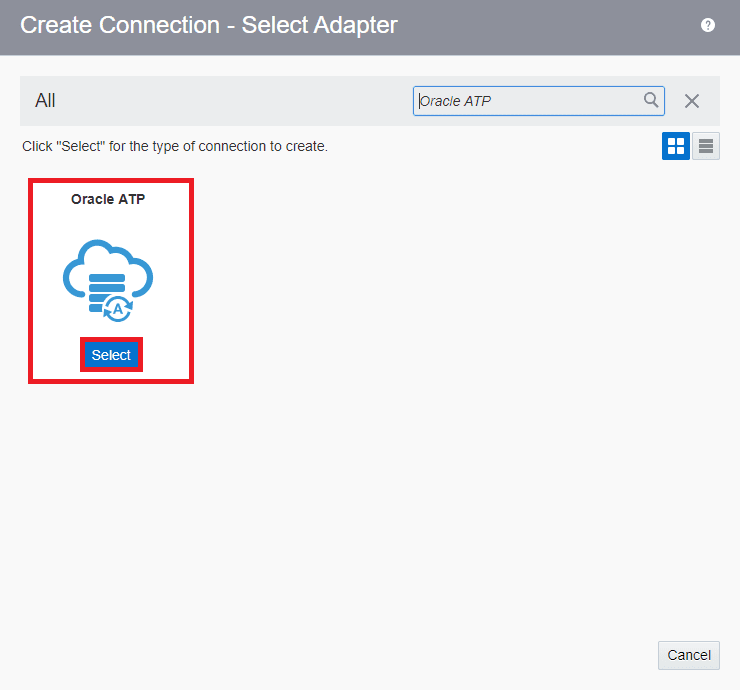Switch to list view
This screenshot has height=690, width=740.
coord(706,146)
